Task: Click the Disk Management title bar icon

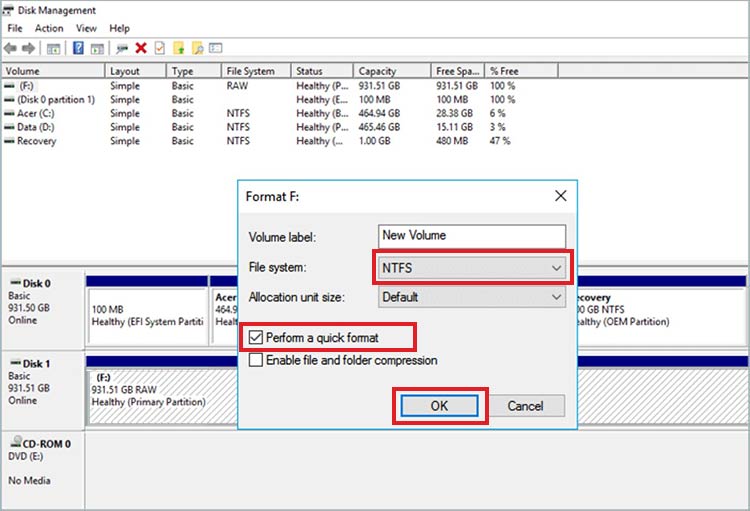Action: [x=8, y=11]
